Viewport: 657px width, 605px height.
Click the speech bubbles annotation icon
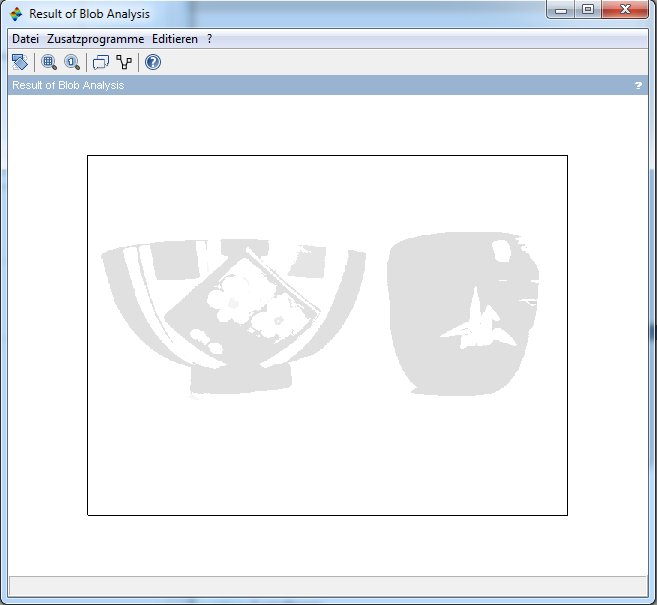point(101,62)
